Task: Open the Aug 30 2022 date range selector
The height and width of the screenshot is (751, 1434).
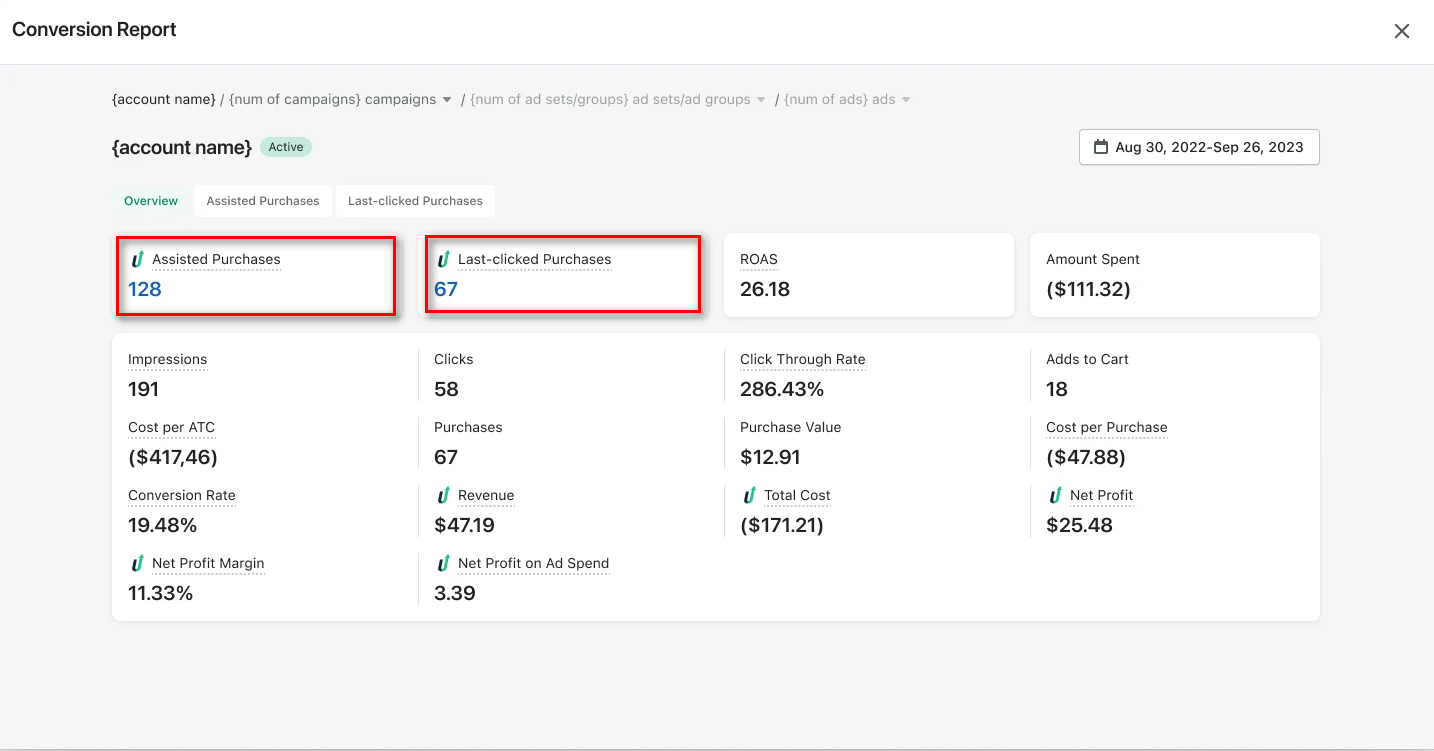Action: (x=1199, y=147)
